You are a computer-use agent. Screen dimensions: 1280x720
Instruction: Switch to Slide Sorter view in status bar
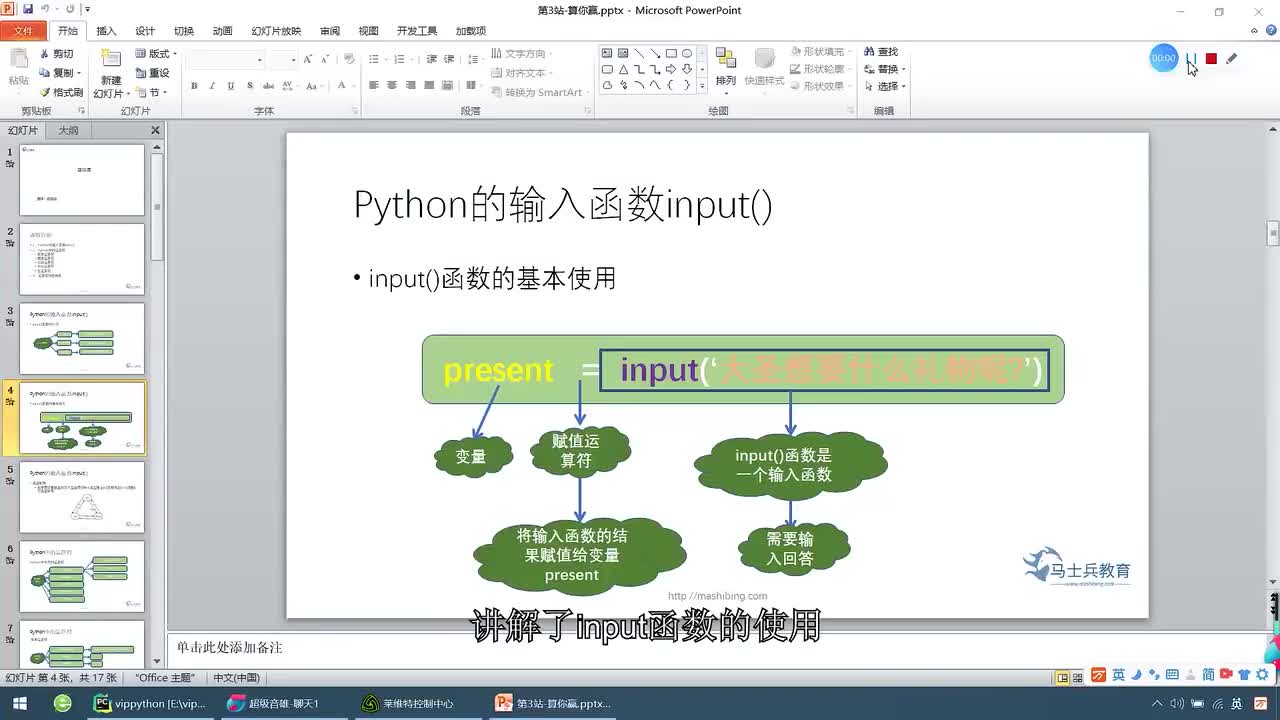pyautogui.click(x=1078, y=677)
